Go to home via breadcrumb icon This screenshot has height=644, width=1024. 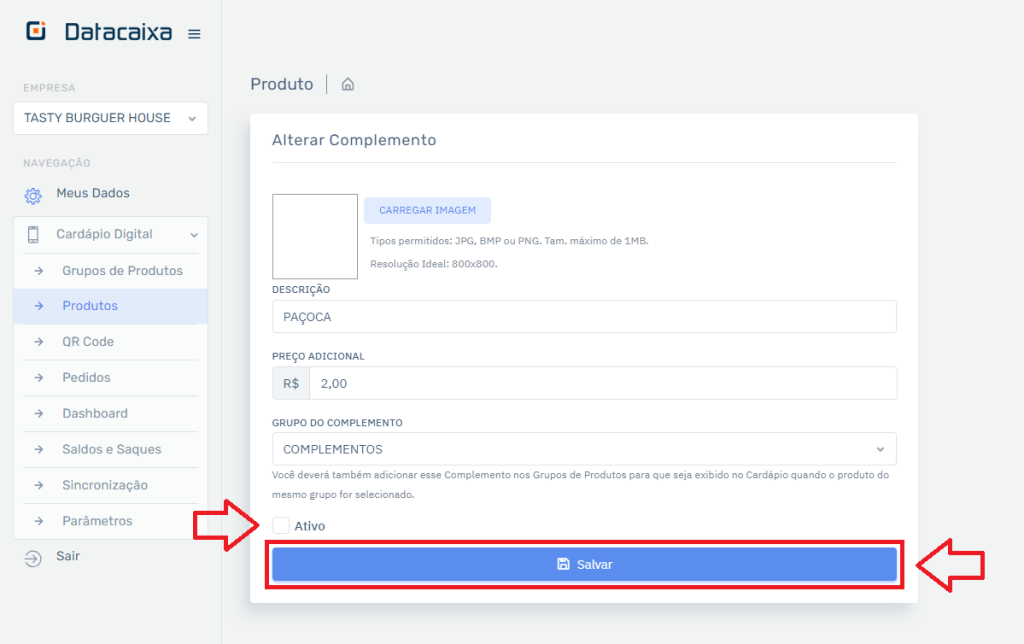click(x=348, y=85)
